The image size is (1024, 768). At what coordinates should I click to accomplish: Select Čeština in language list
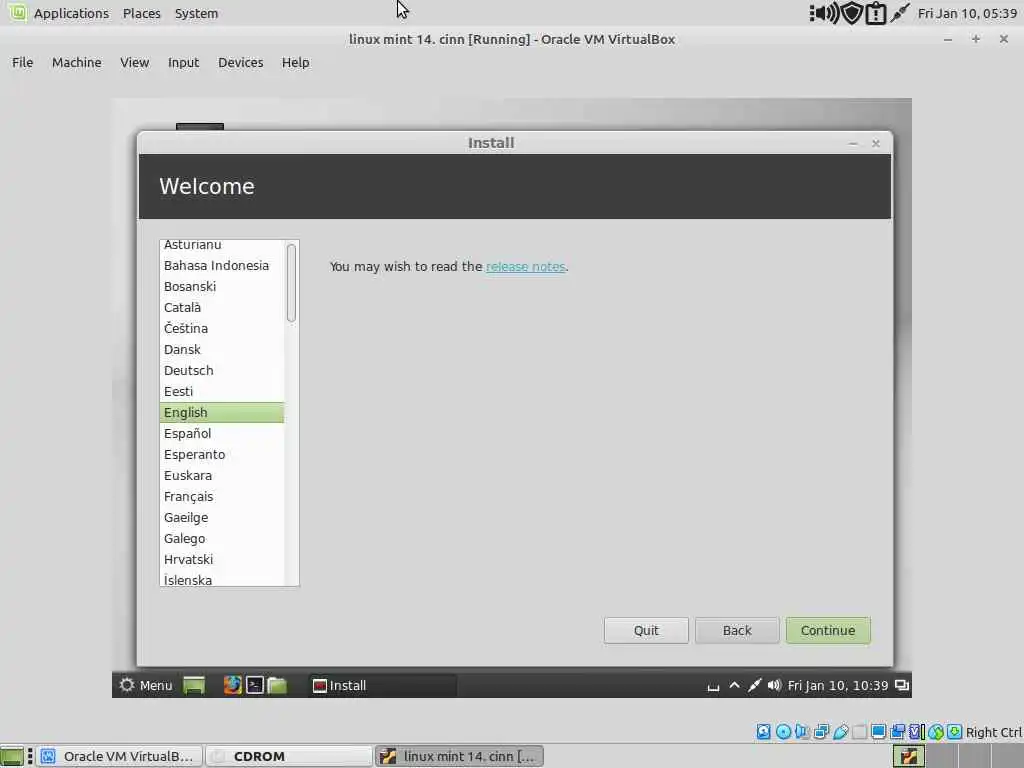pos(222,328)
